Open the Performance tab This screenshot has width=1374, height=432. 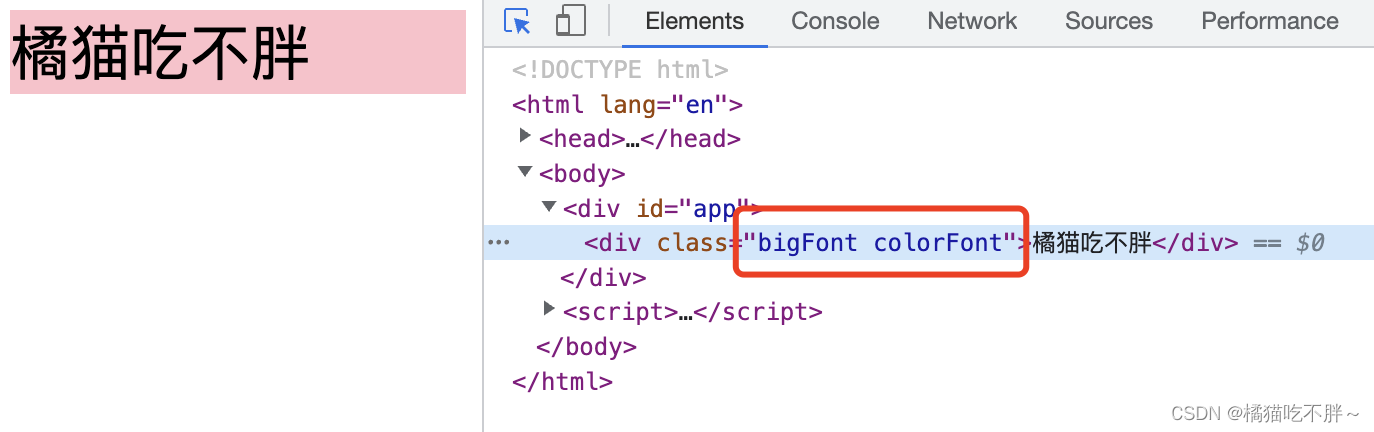pos(1270,21)
